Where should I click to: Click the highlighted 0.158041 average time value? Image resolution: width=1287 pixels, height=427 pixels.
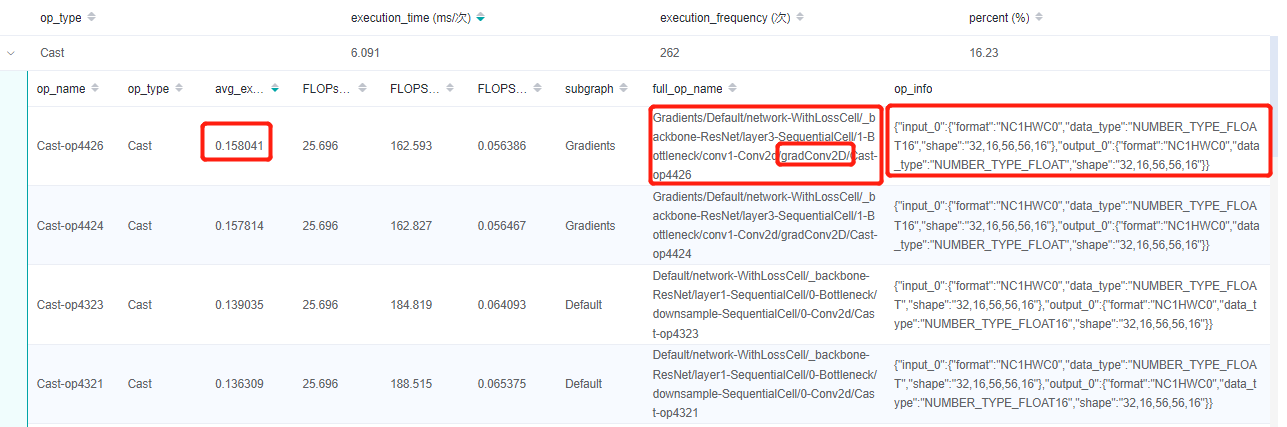[x=239, y=146]
